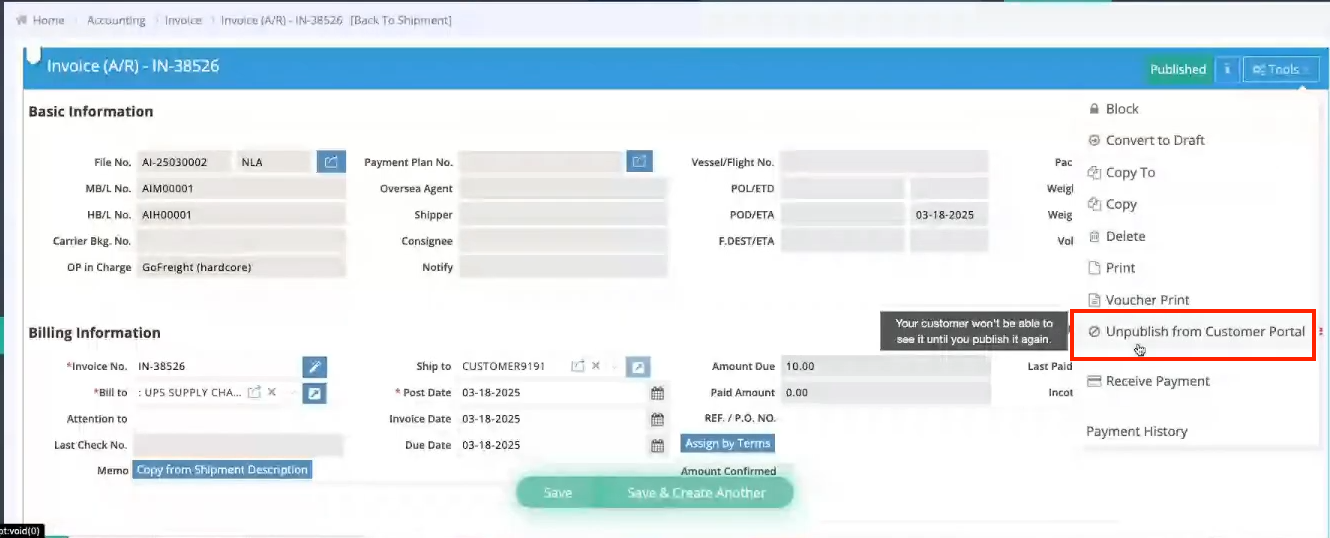1330x538 pixels.
Task: Click the Payment Plan No. link icon
Action: (639, 161)
